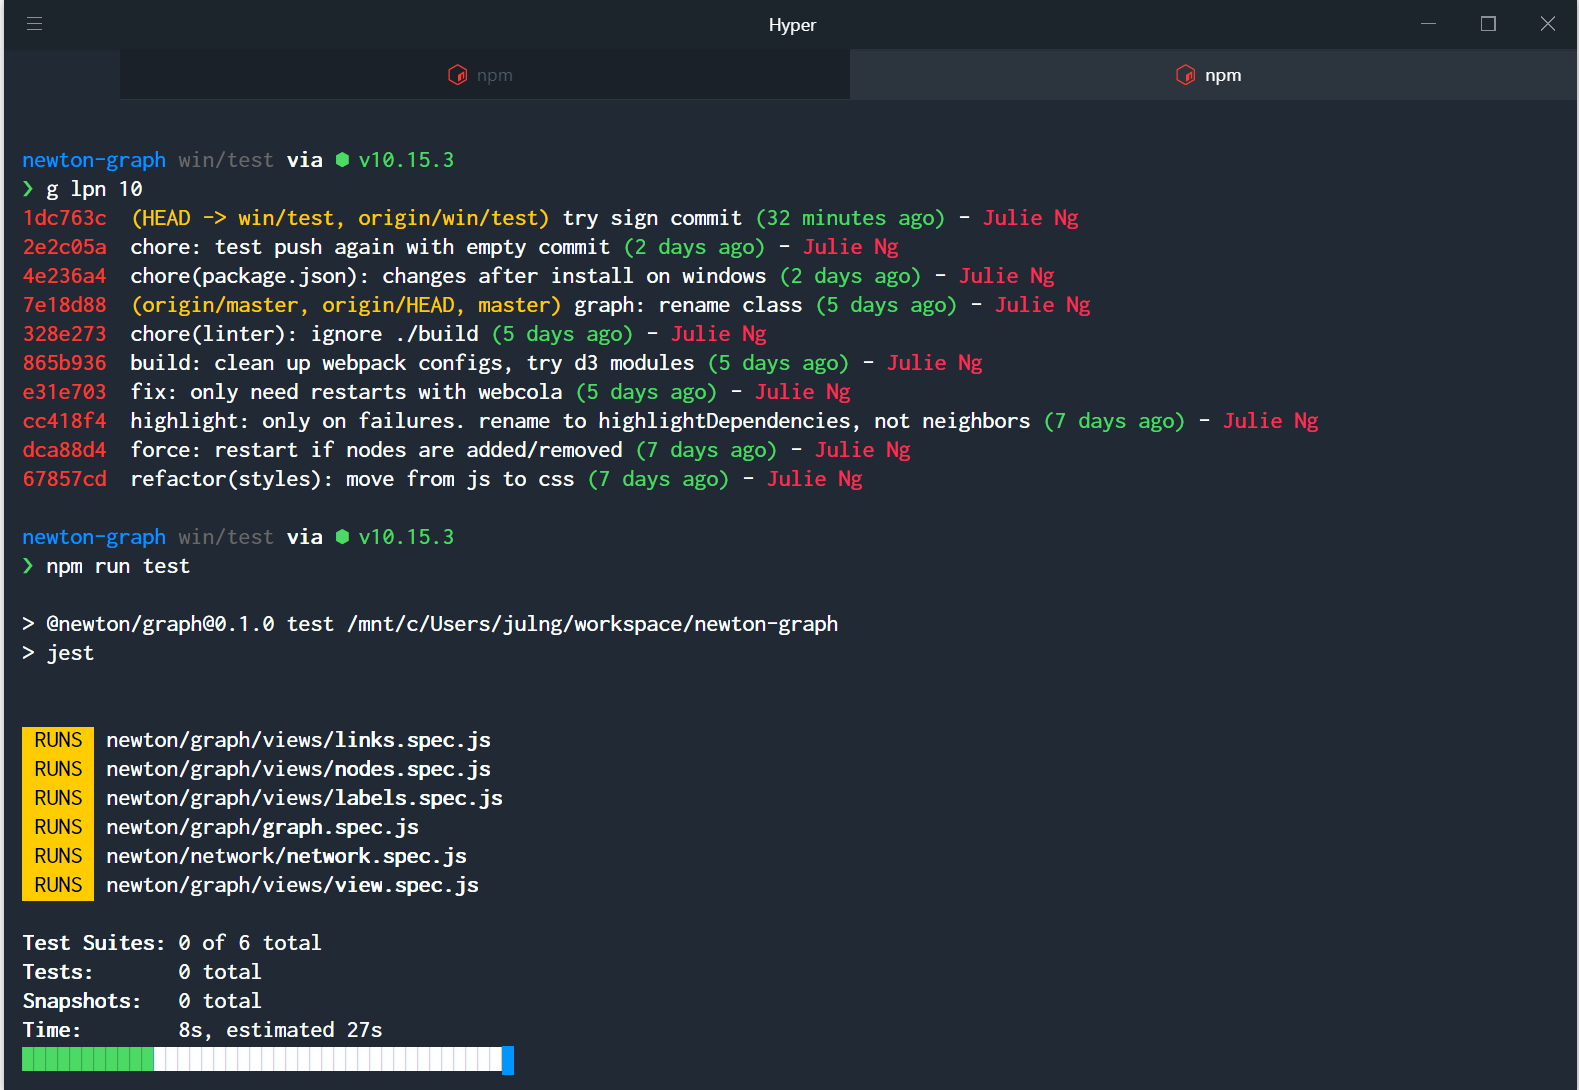Click the 'npm run test' command text
The height and width of the screenshot is (1090, 1579).
pos(118,566)
